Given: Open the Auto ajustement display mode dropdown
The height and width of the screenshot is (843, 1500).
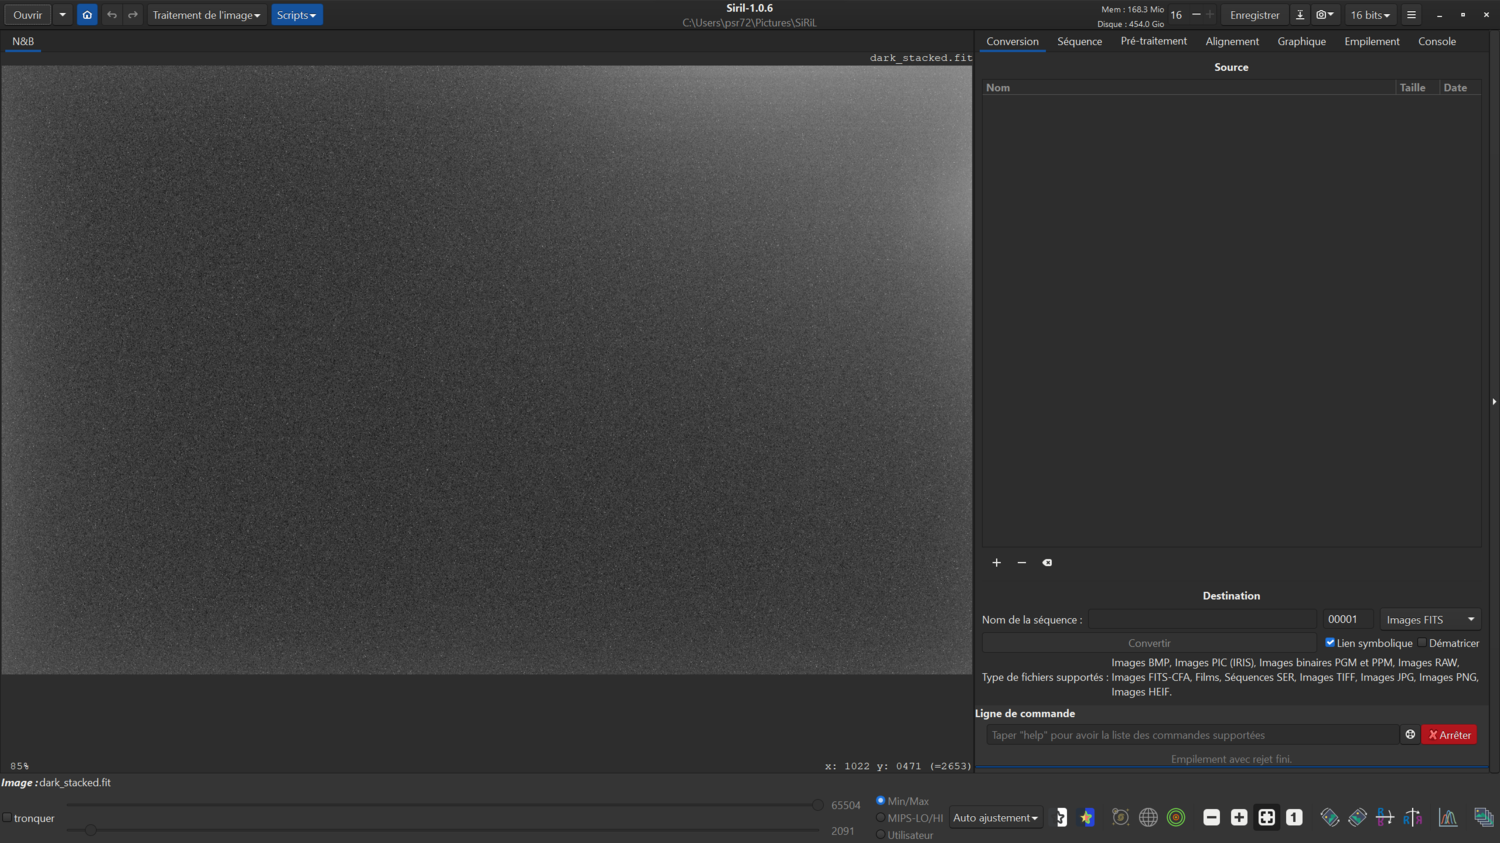Looking at the screenshot, I should coord(995,818).
